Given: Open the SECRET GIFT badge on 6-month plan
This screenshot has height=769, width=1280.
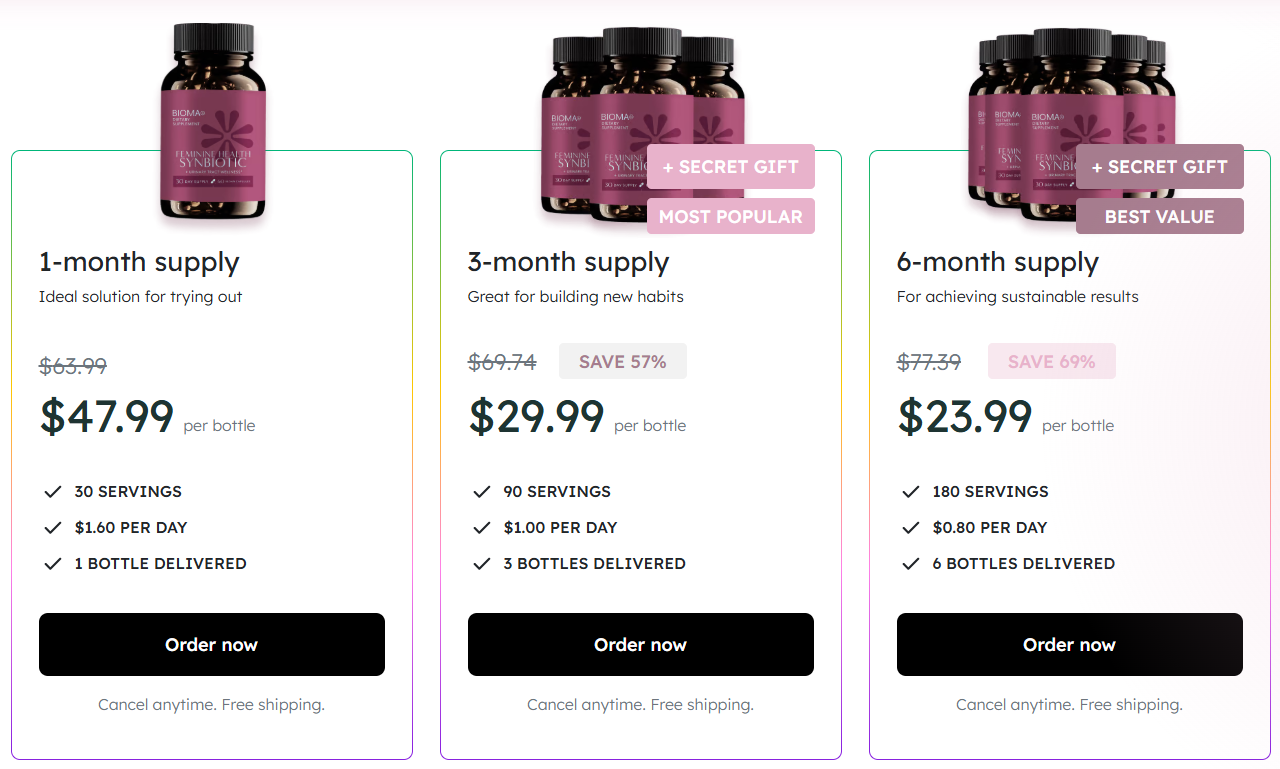Looking at the screenshot, I should pos(1159,166).
